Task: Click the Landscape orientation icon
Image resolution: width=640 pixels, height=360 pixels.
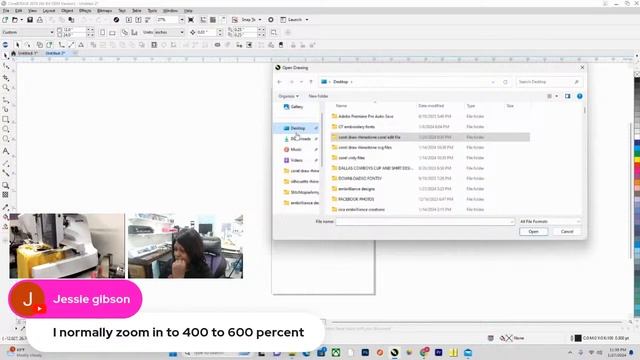Action: coord(112,32)
